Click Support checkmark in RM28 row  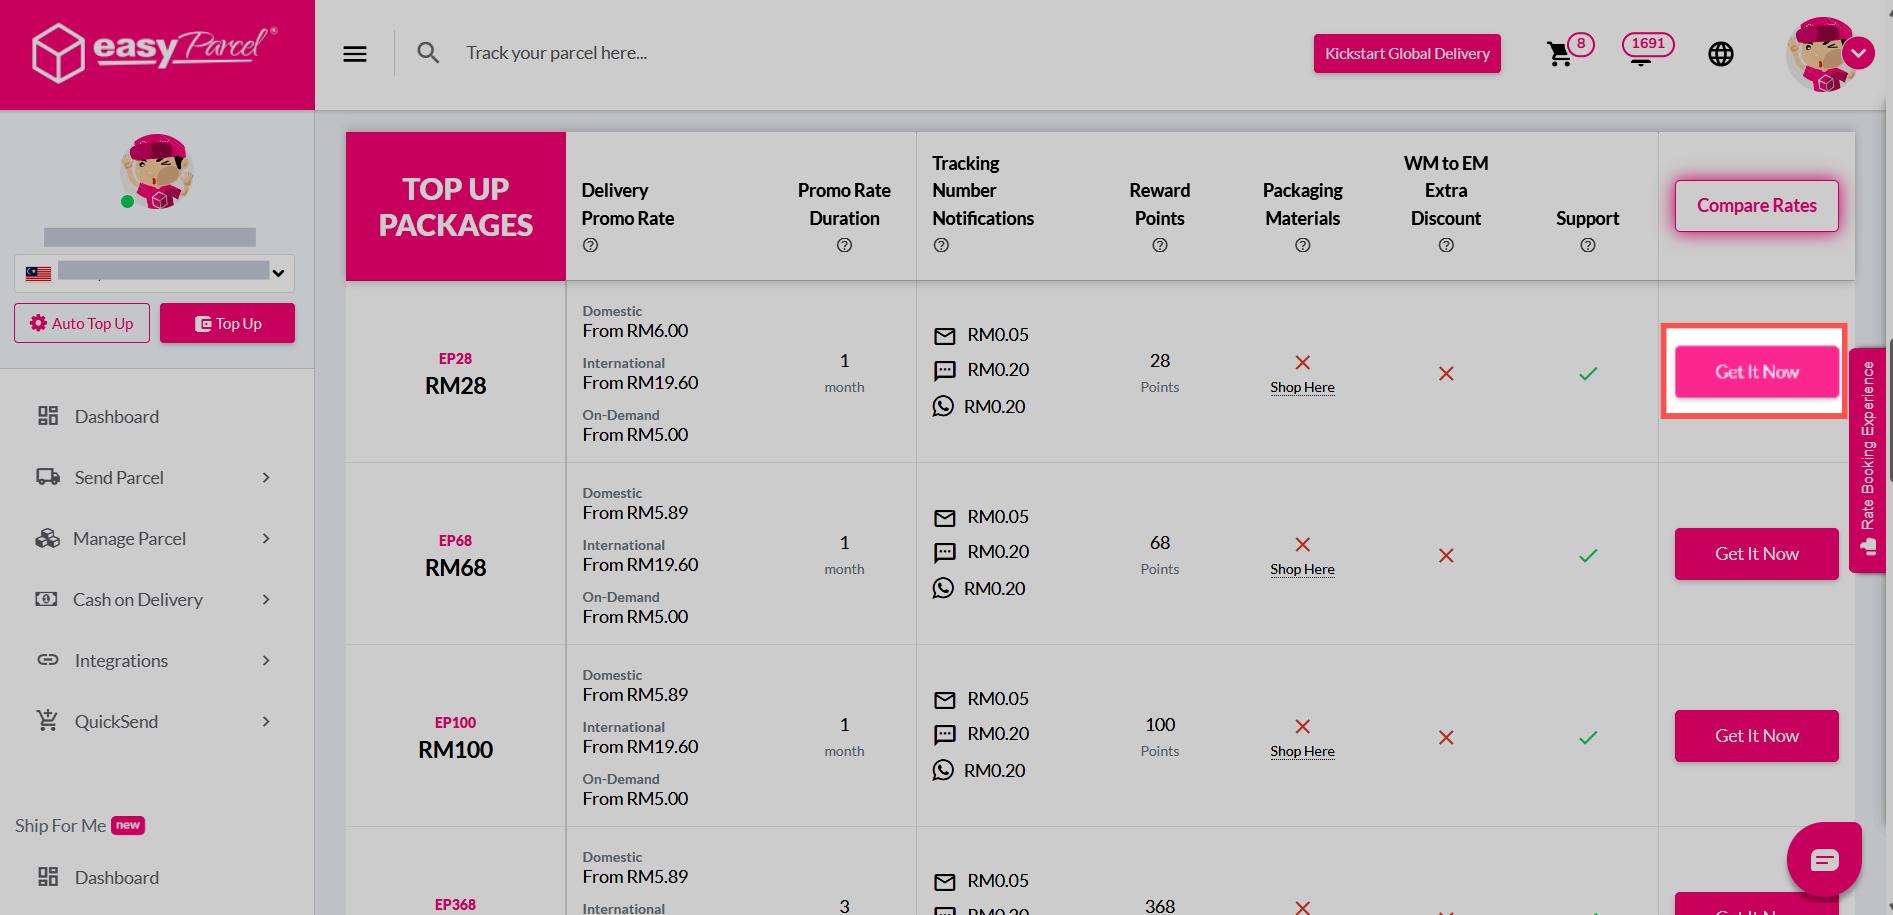[x=1588, y=374]
